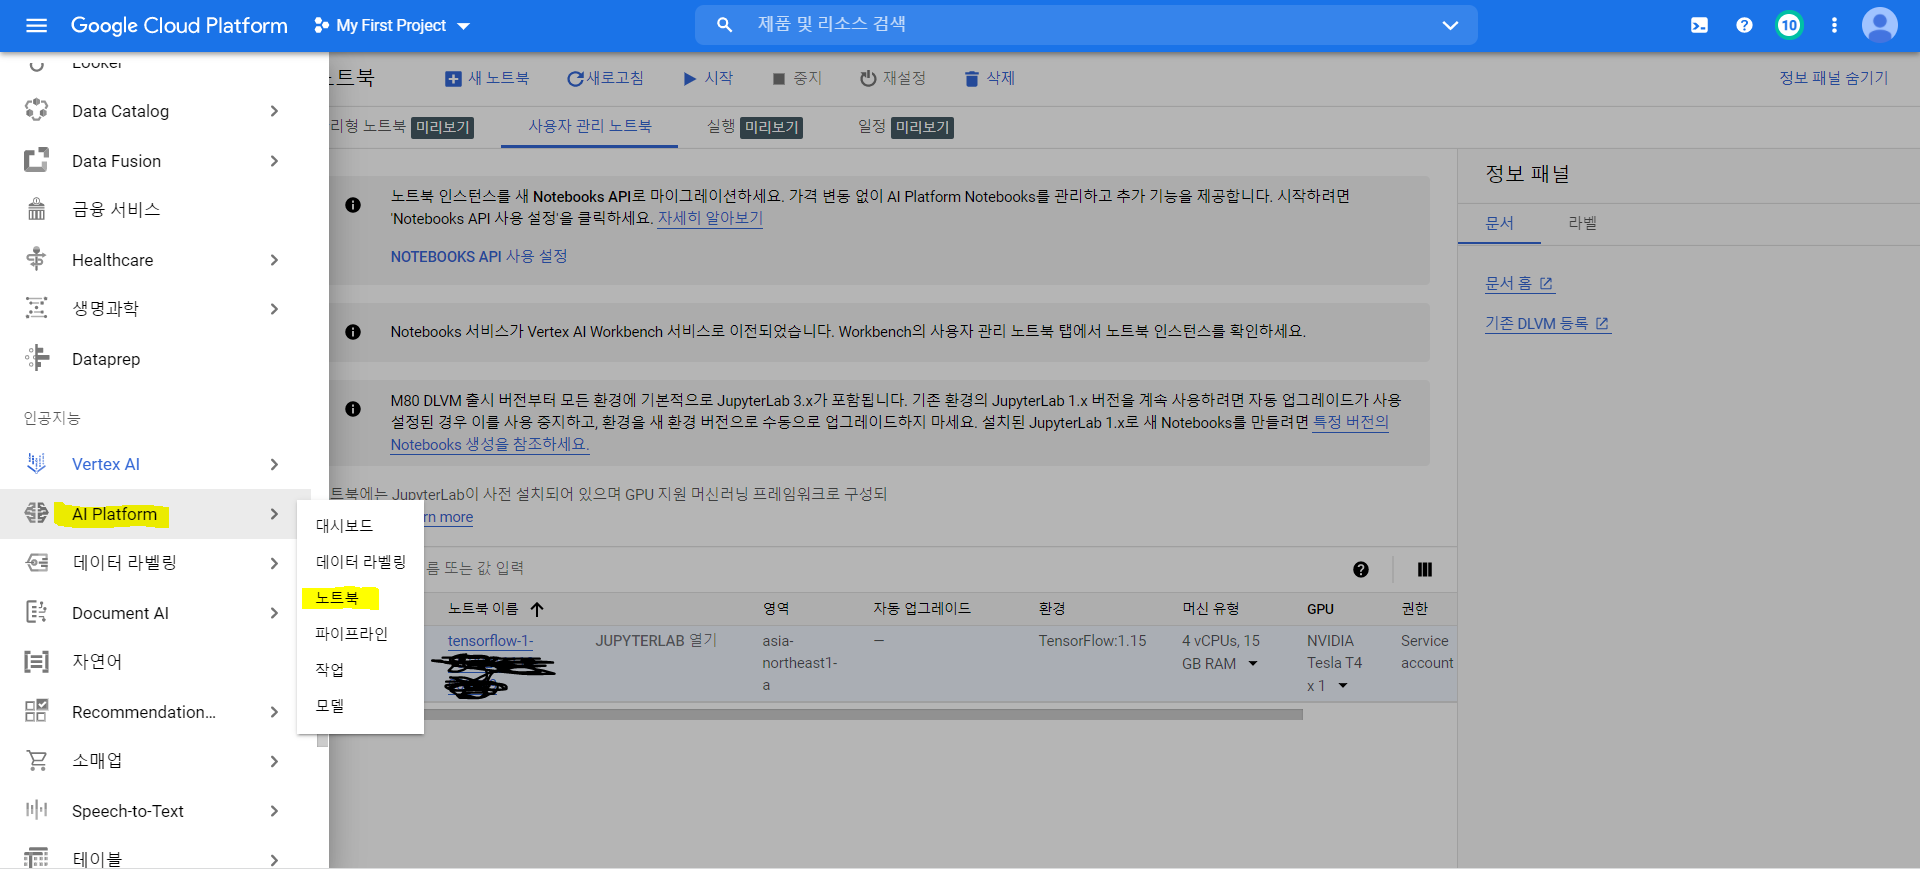The height and width of the screenshot is (869, 1920).
Task: Click 삭제 delete button
Action: point(990,78)
